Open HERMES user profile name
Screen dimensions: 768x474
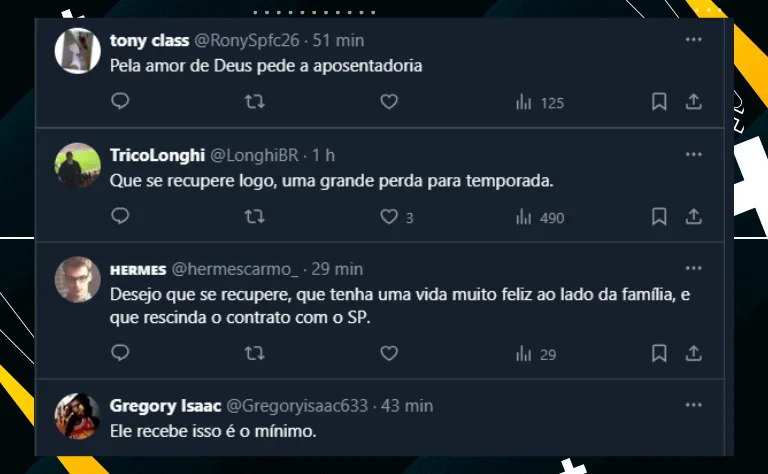coord(137,269)
